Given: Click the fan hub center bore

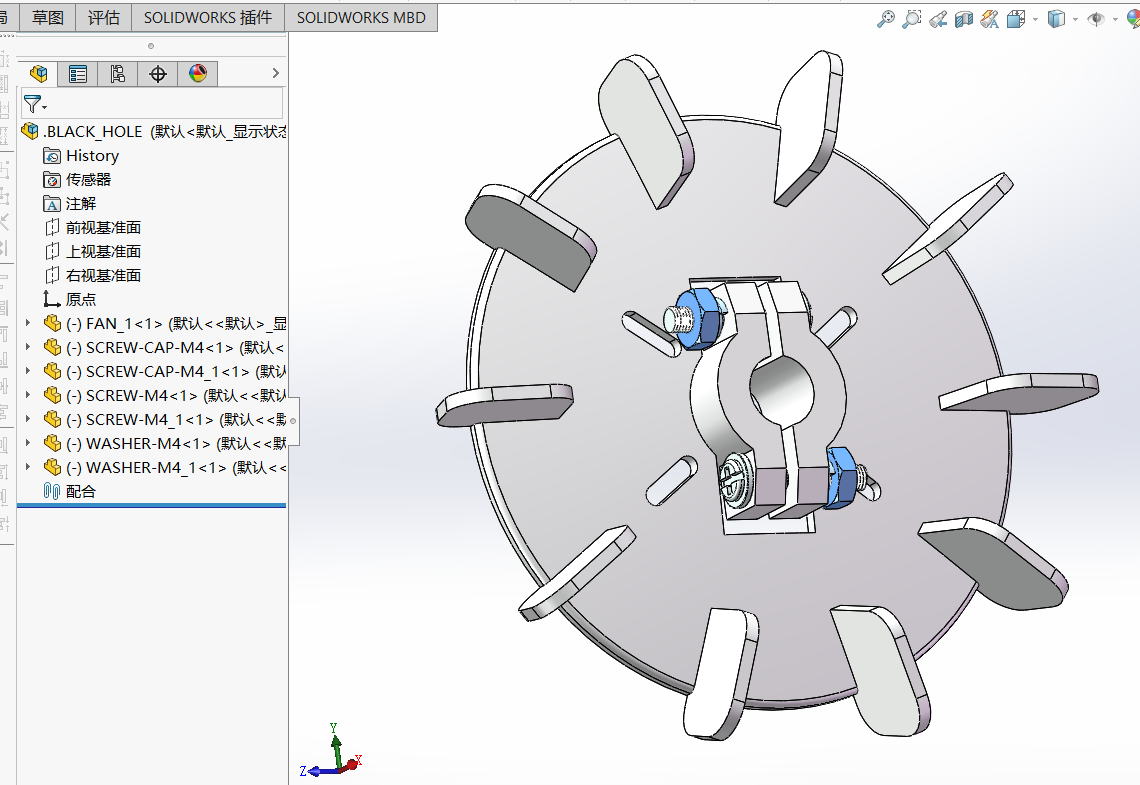Looking at the screenshot, I should [781, 390].
